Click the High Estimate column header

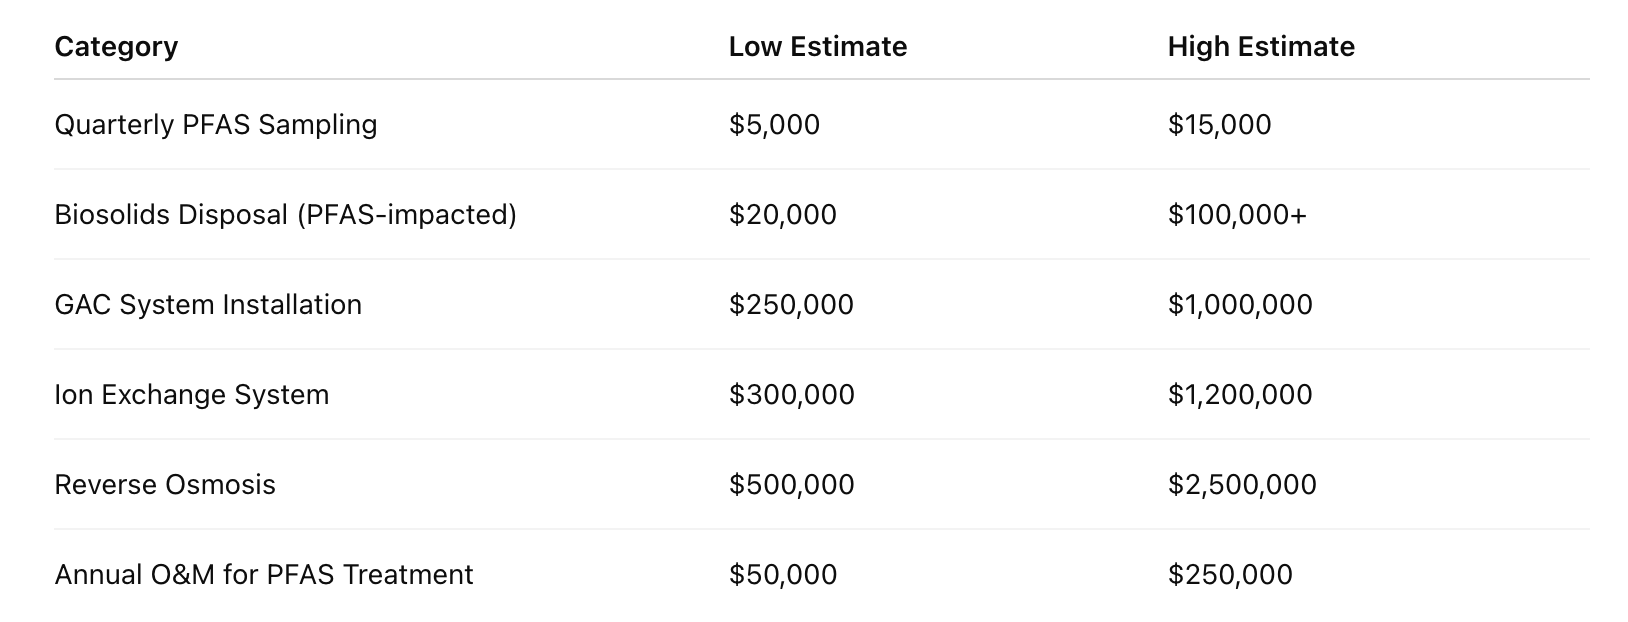click(1261, 46)
